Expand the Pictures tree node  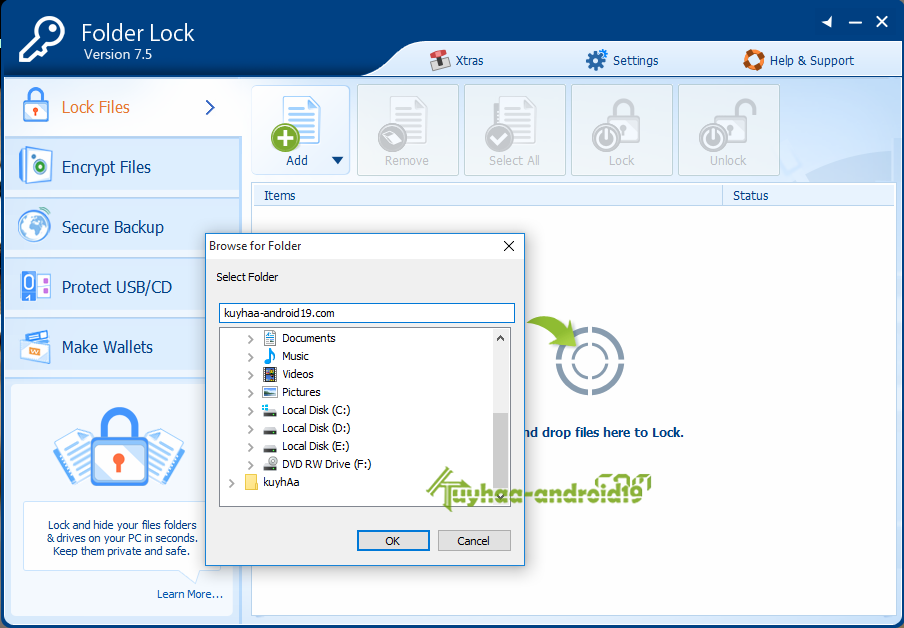click(x=250, y=393)
